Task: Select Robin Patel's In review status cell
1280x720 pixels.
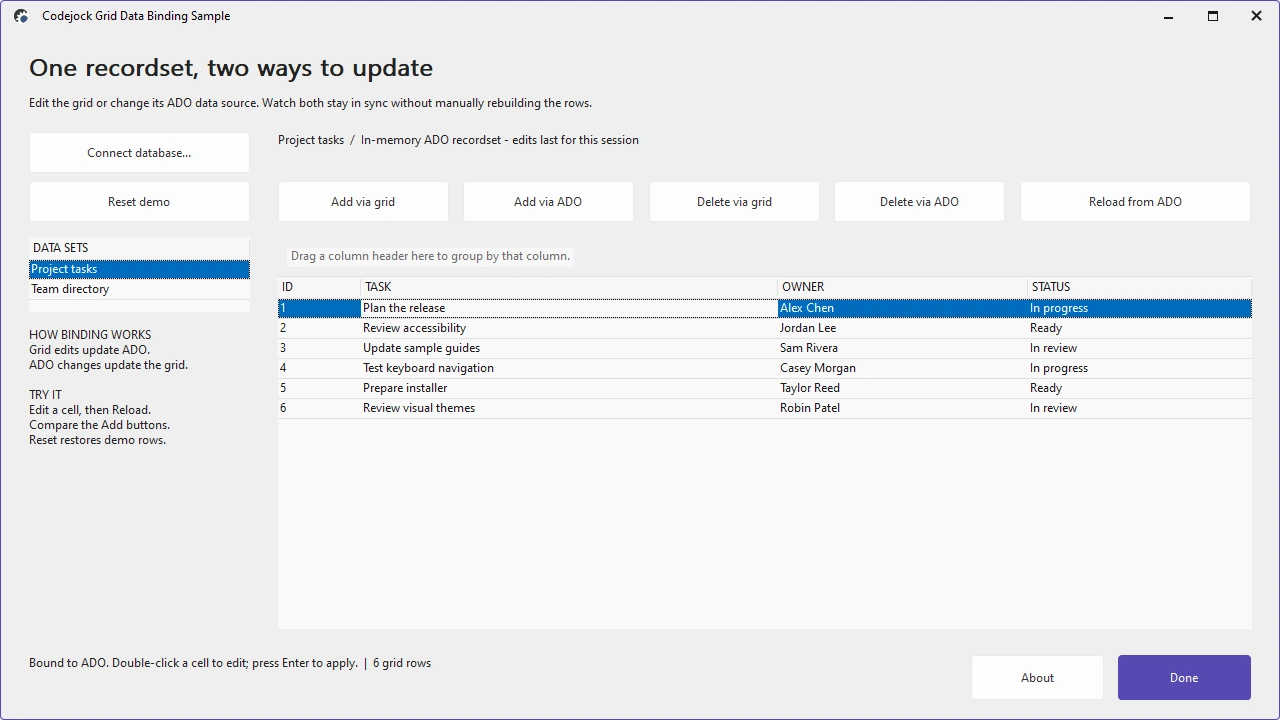Action: pyautogui.click(x=1139, y=408)
